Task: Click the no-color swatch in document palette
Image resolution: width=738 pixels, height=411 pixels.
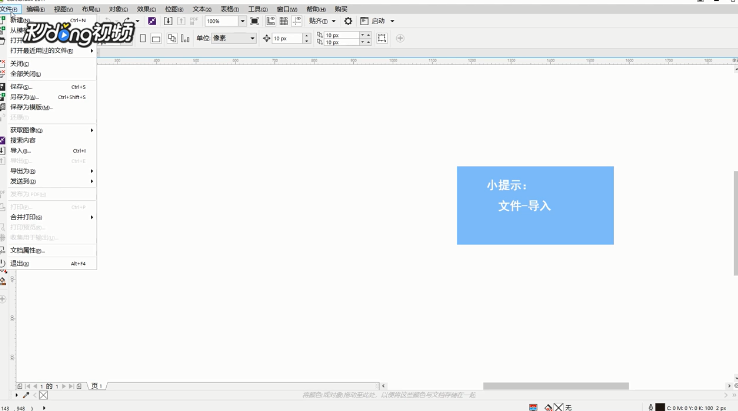Action: (x=43, y=395)
